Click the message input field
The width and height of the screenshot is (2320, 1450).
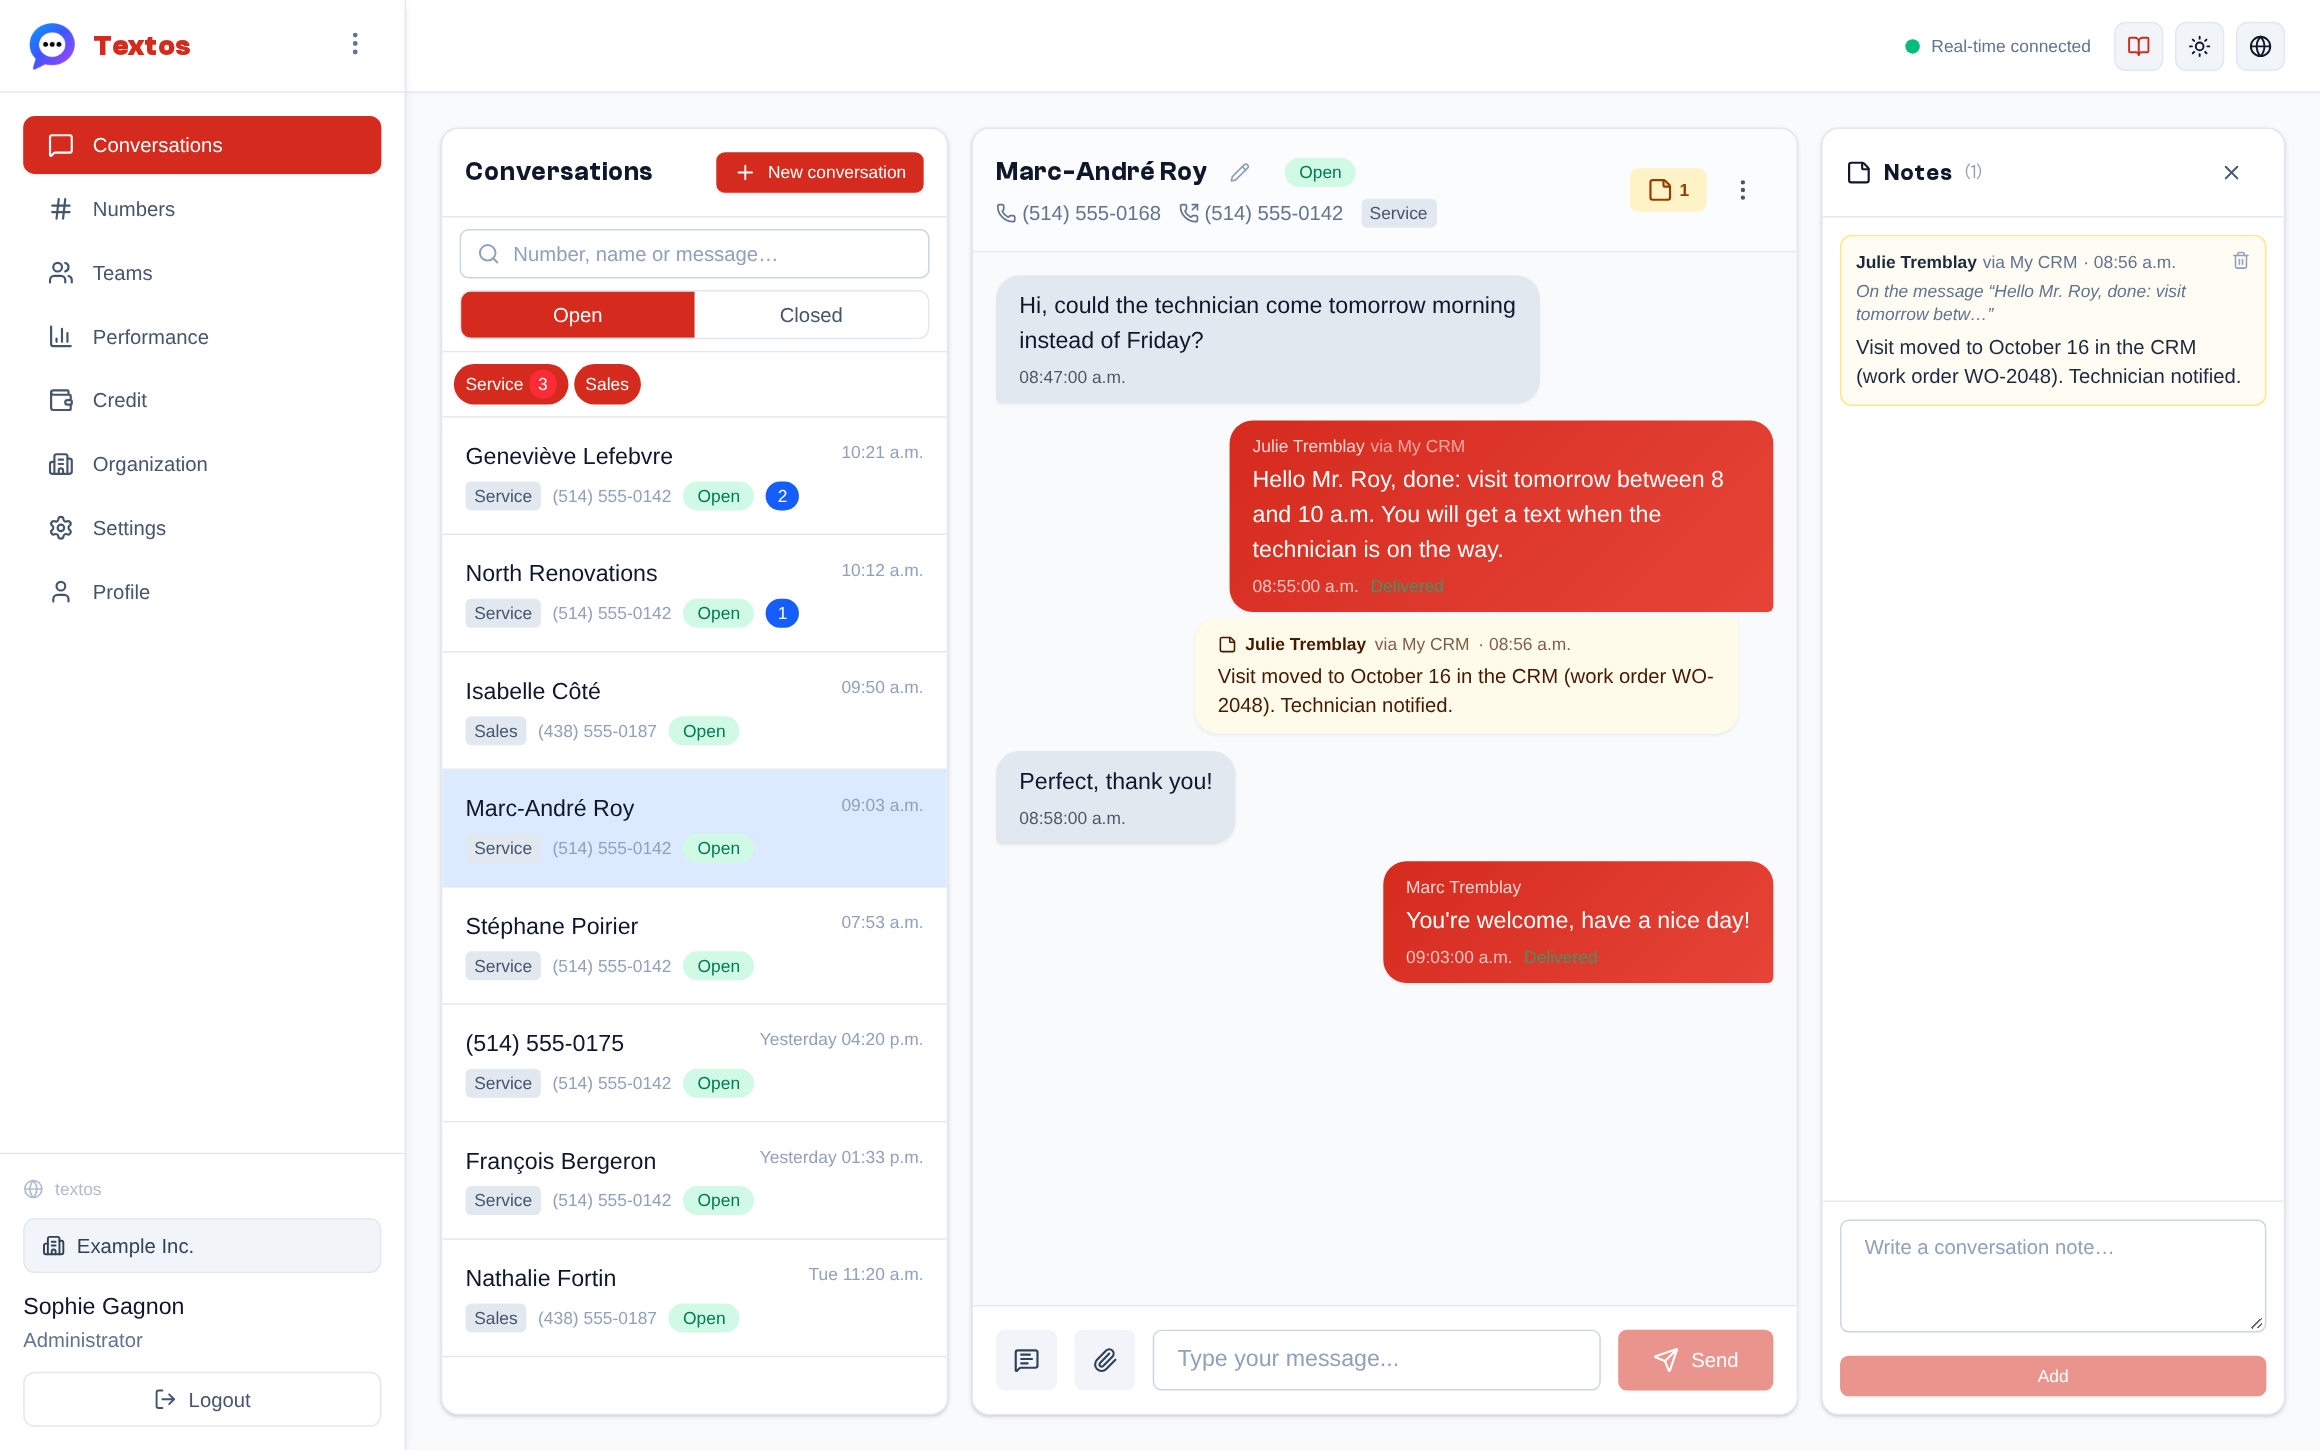tap(1376, 1360)
